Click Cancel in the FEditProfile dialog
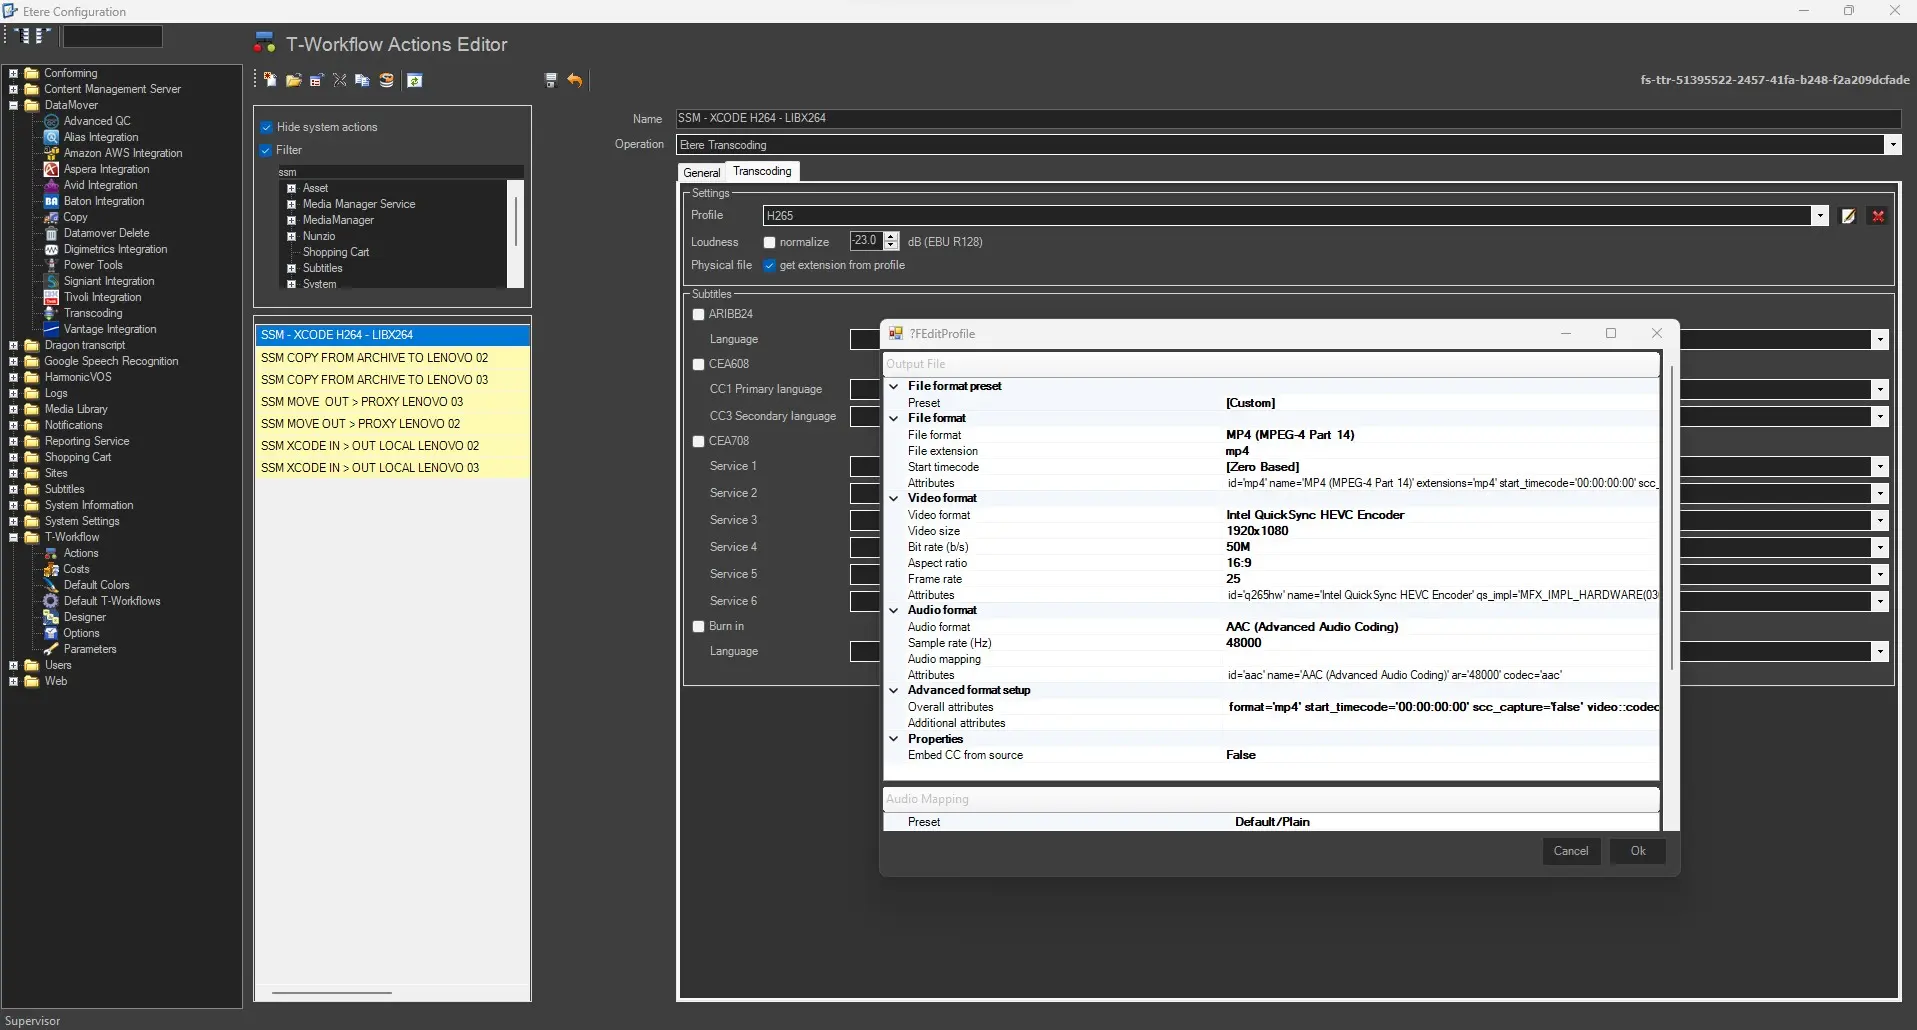Screen dimensions: 1917x1030 click(x=1570, y=851)
